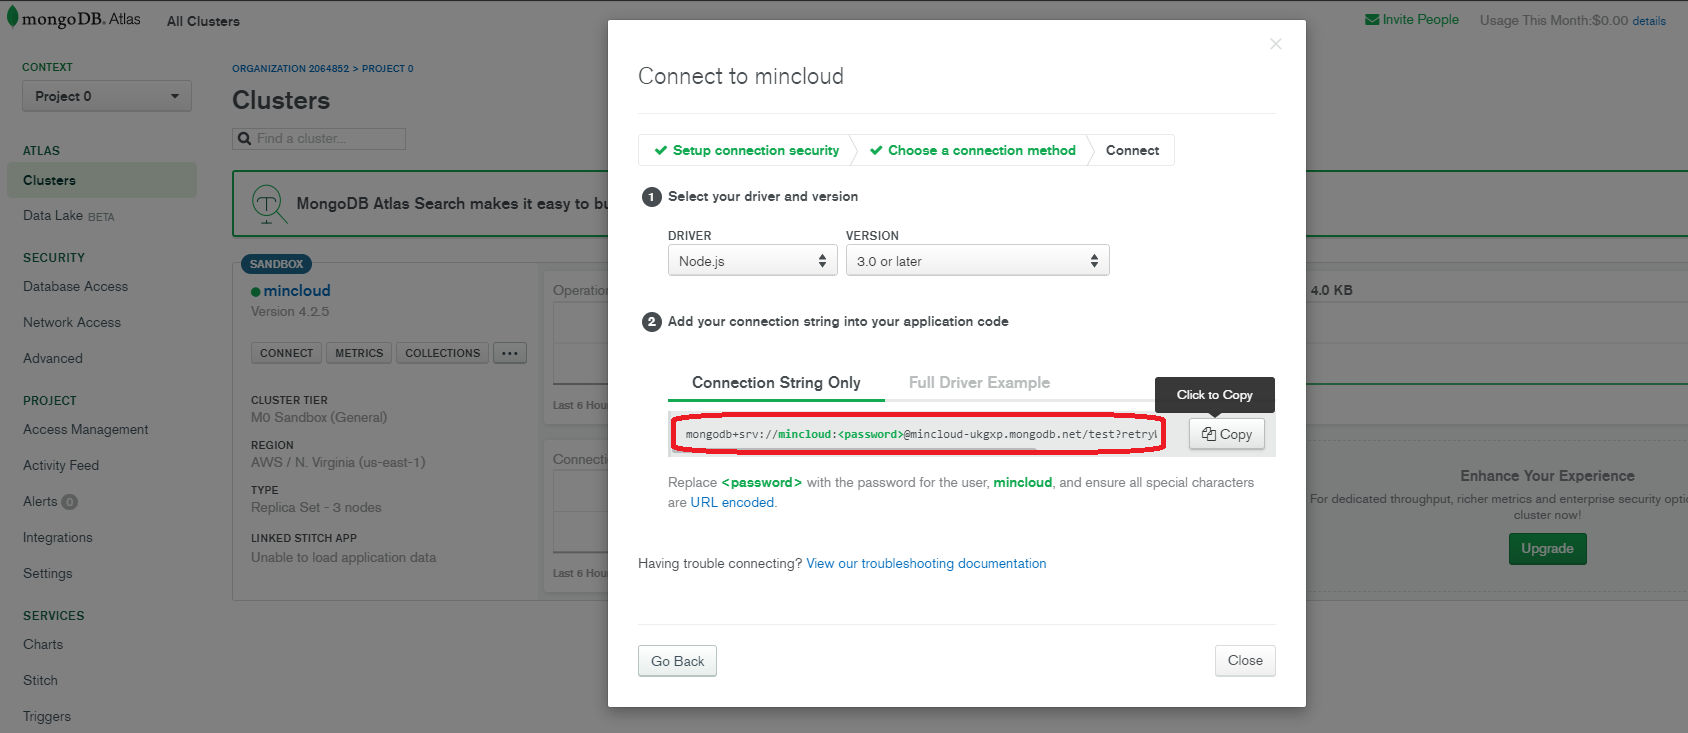Open troubleshooting documentation link

click(x=926, y=564)
